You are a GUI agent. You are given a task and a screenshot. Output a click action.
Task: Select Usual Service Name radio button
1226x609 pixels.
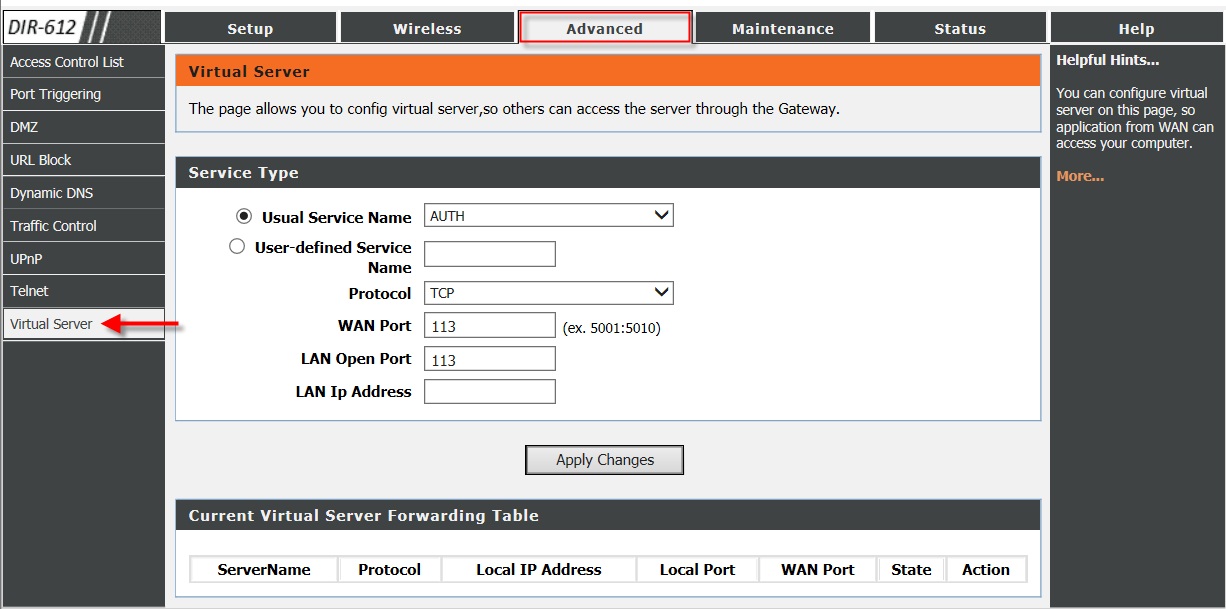[244, 216]
